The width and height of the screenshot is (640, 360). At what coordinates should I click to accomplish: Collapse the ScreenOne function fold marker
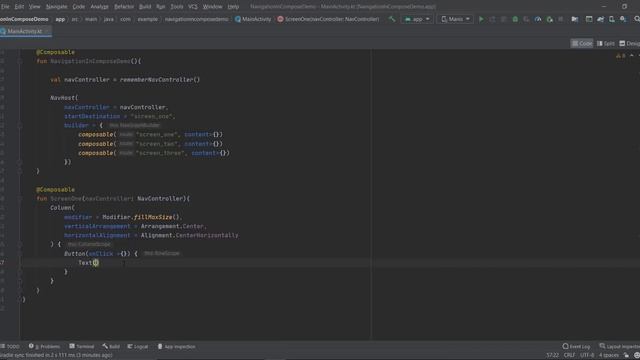[x=20, y=199]
